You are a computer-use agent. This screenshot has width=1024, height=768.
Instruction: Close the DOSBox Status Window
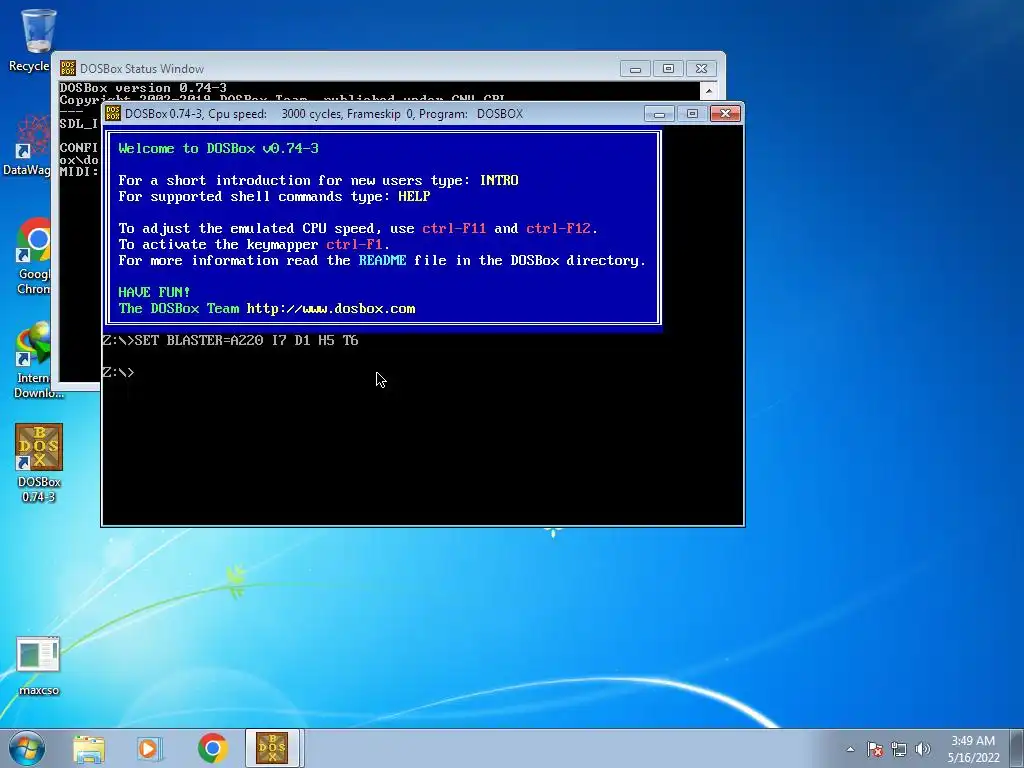point(701,69)
